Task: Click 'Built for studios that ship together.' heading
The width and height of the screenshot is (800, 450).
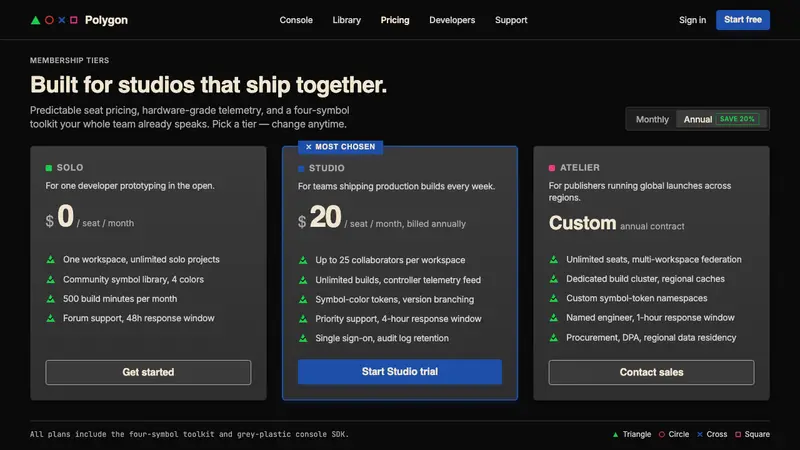Action: (x=208, y=85)
